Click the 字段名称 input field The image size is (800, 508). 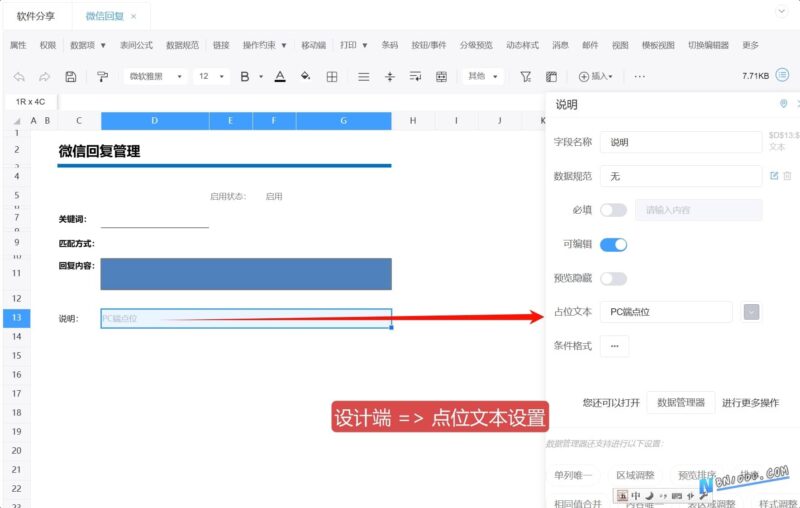(x=681, y=142)
